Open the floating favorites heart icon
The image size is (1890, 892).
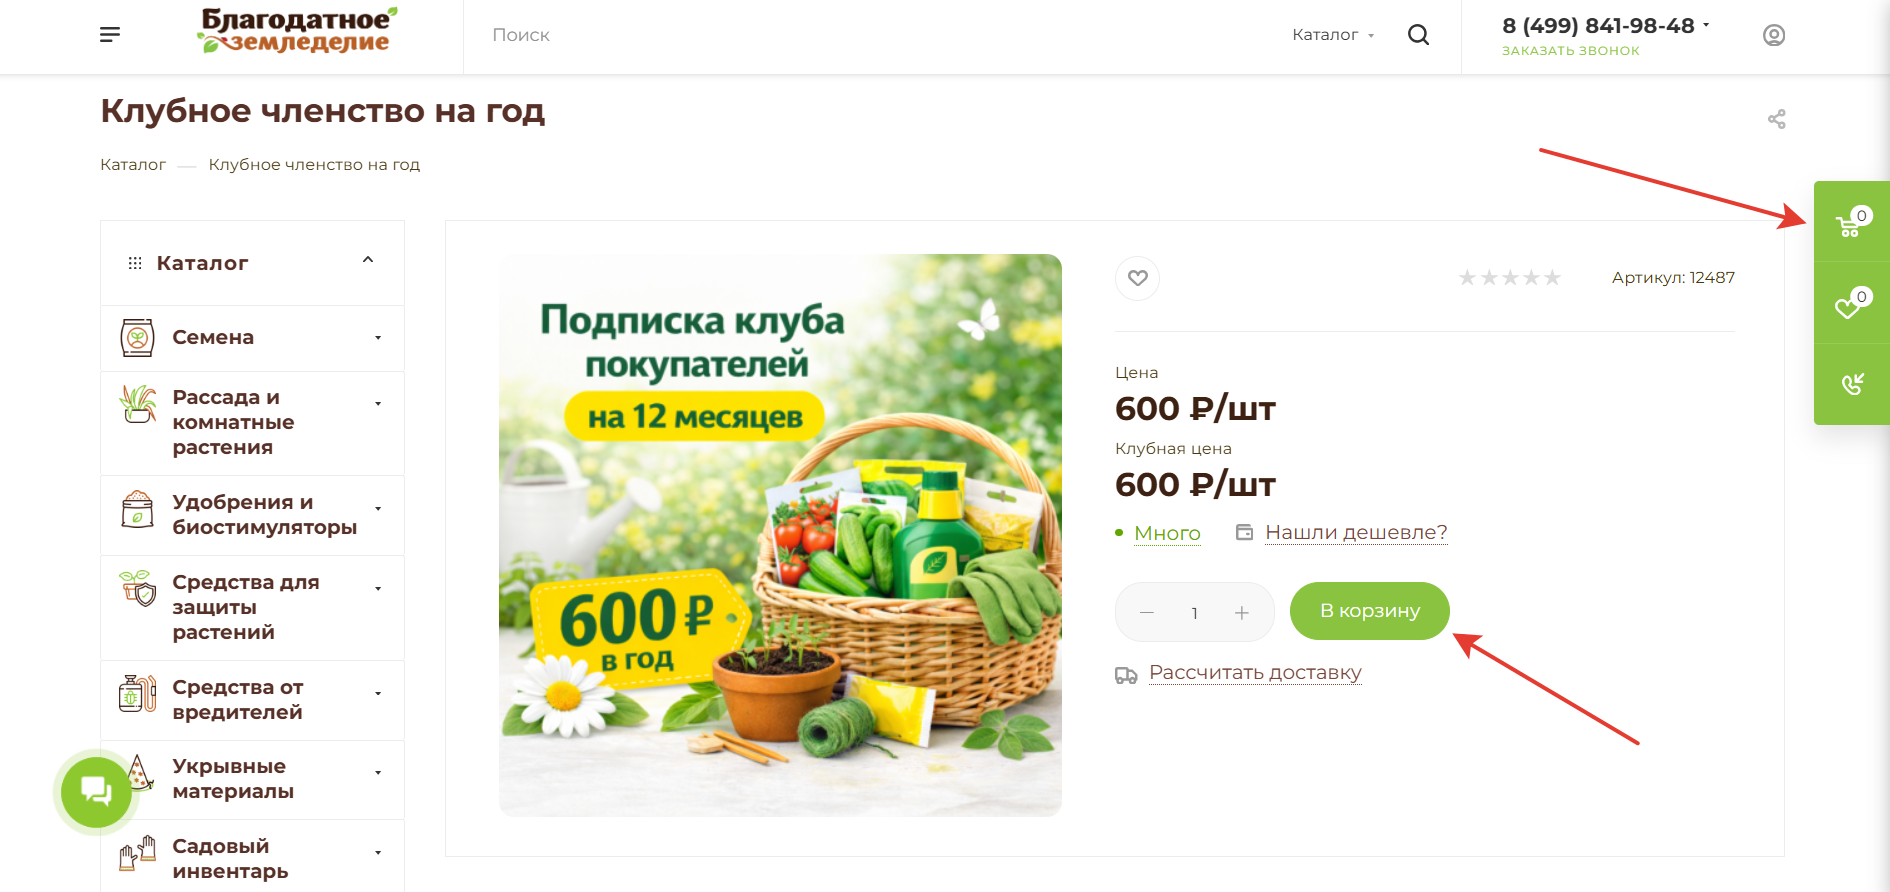(x=1852, y=303)
